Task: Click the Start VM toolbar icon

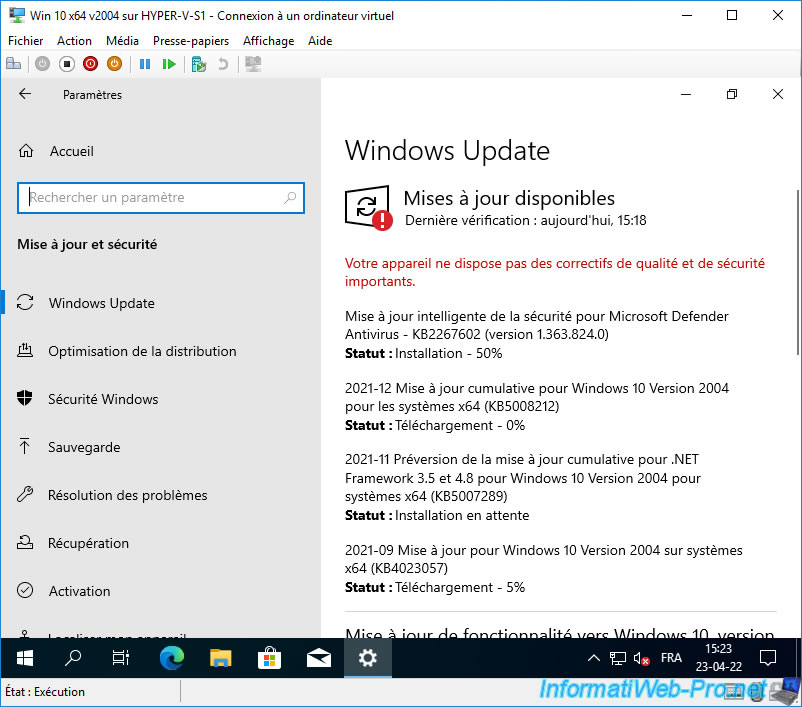Action: [x=42, y=64]
